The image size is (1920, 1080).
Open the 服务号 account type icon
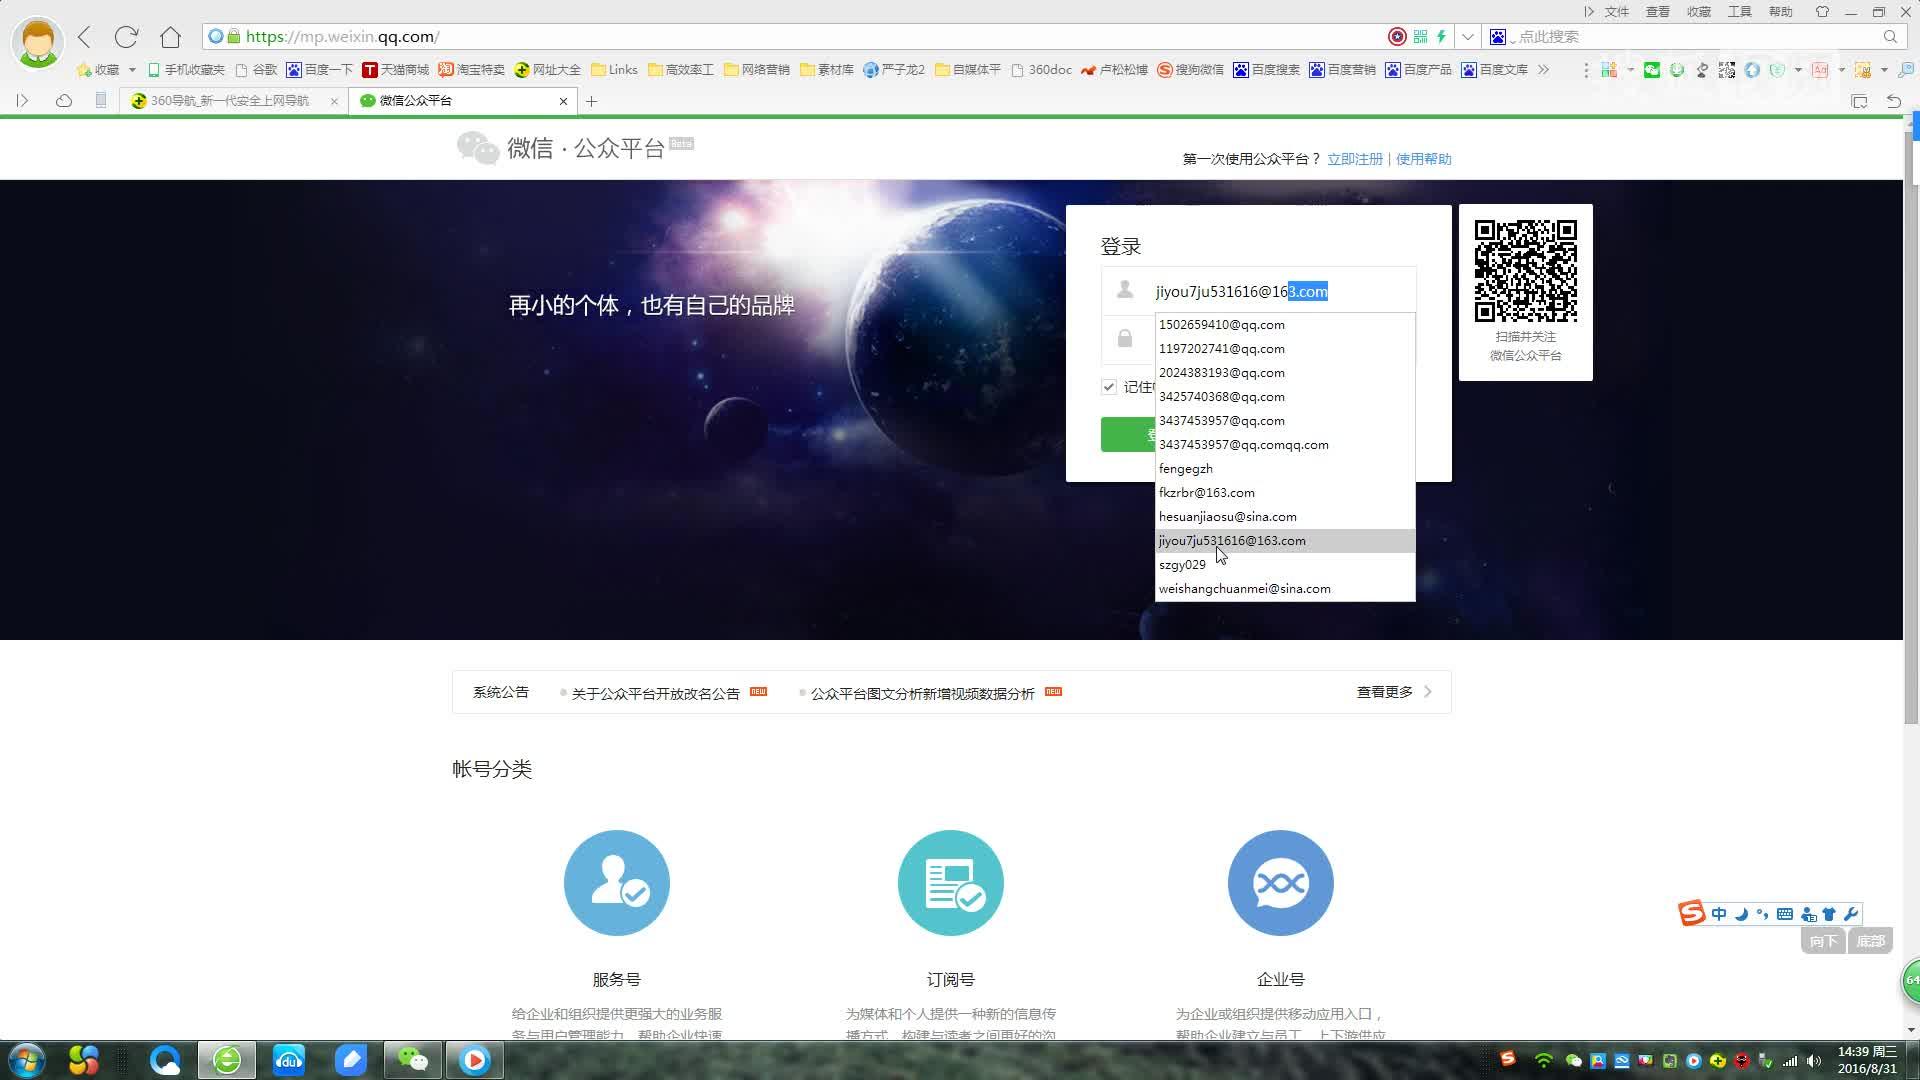tap(616, 883)
